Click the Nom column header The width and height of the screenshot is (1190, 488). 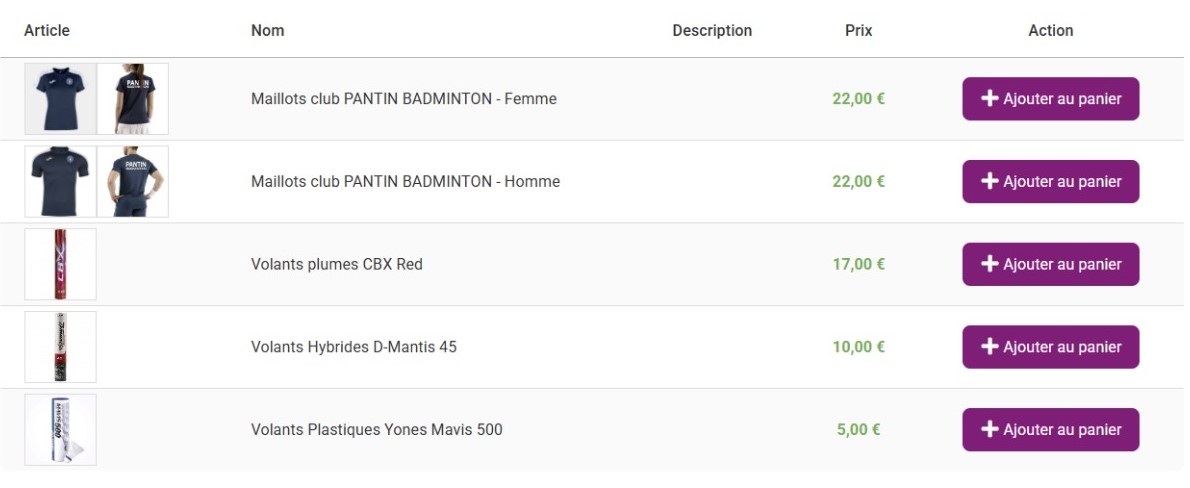(267, 31)
